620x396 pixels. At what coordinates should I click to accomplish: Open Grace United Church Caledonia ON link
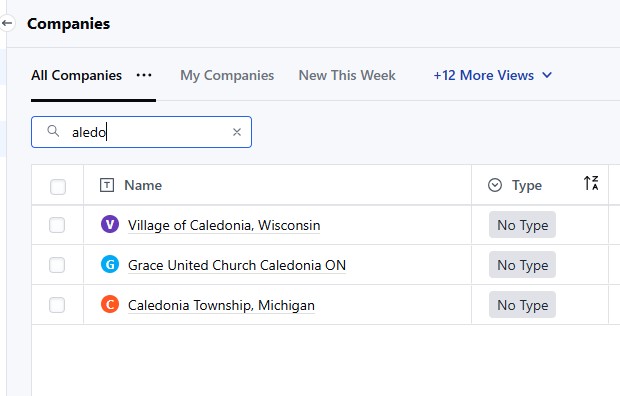[x=237, y=265]
